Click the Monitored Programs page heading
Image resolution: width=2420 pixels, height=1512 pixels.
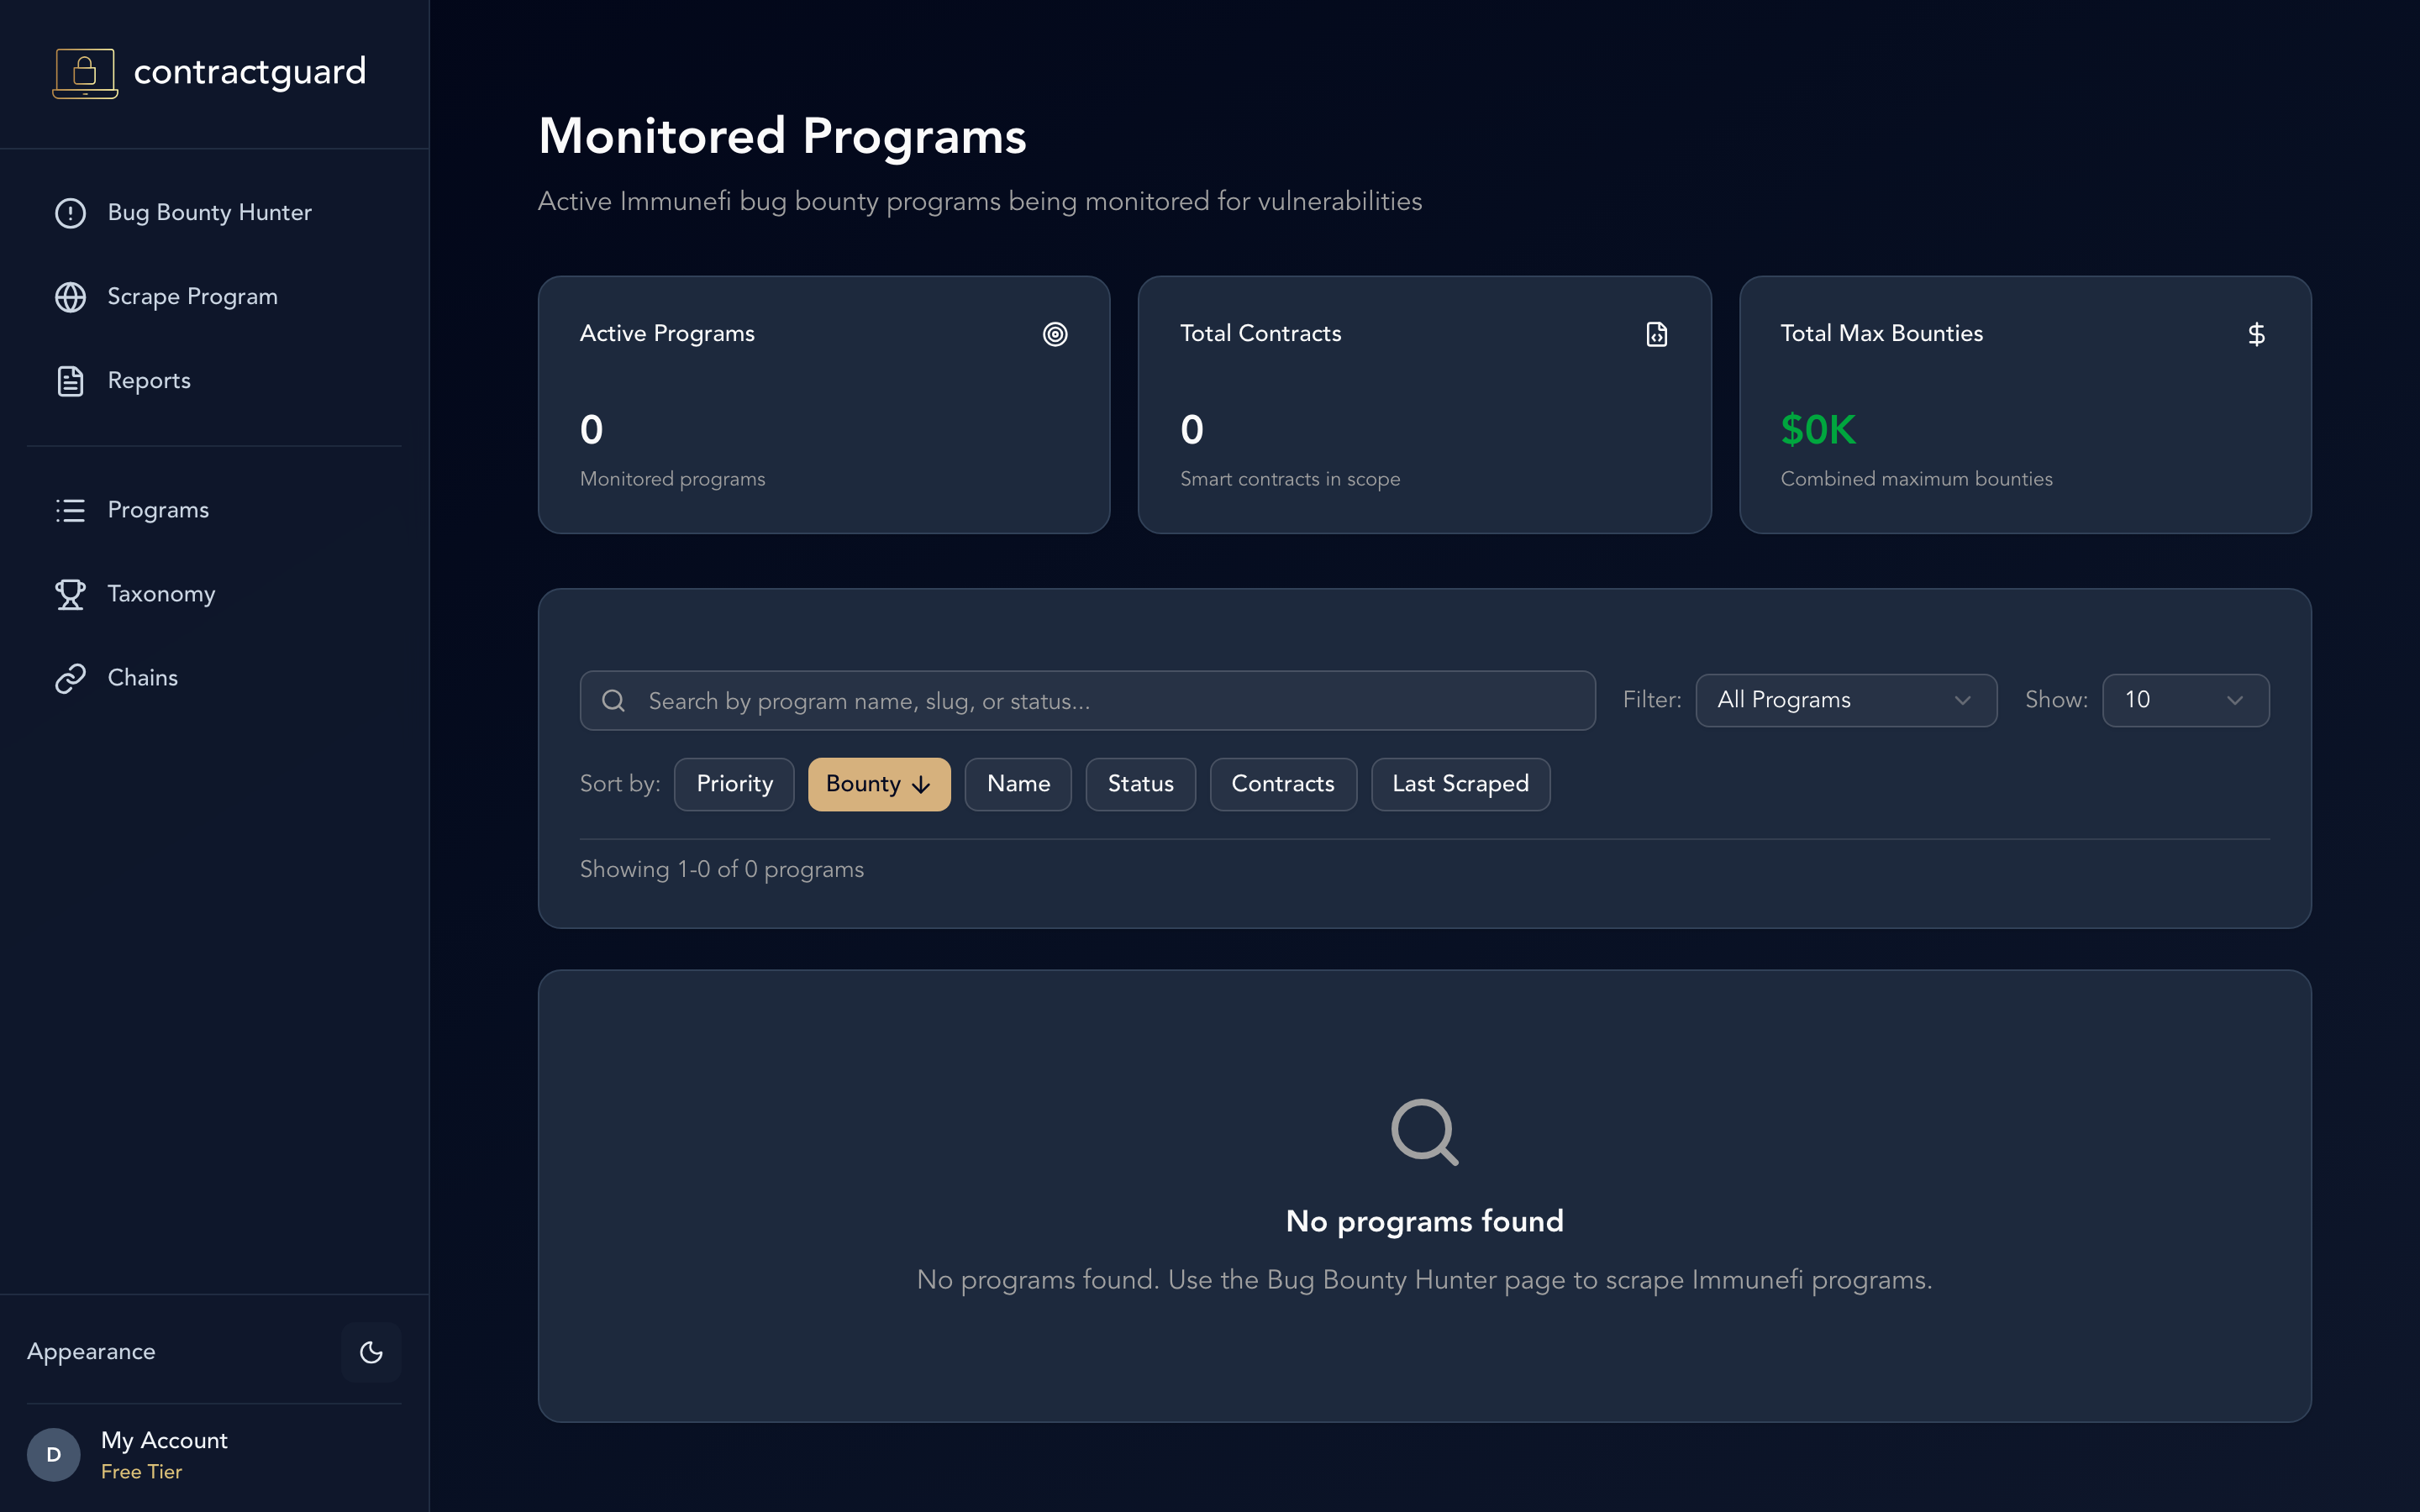pos(782,136)
